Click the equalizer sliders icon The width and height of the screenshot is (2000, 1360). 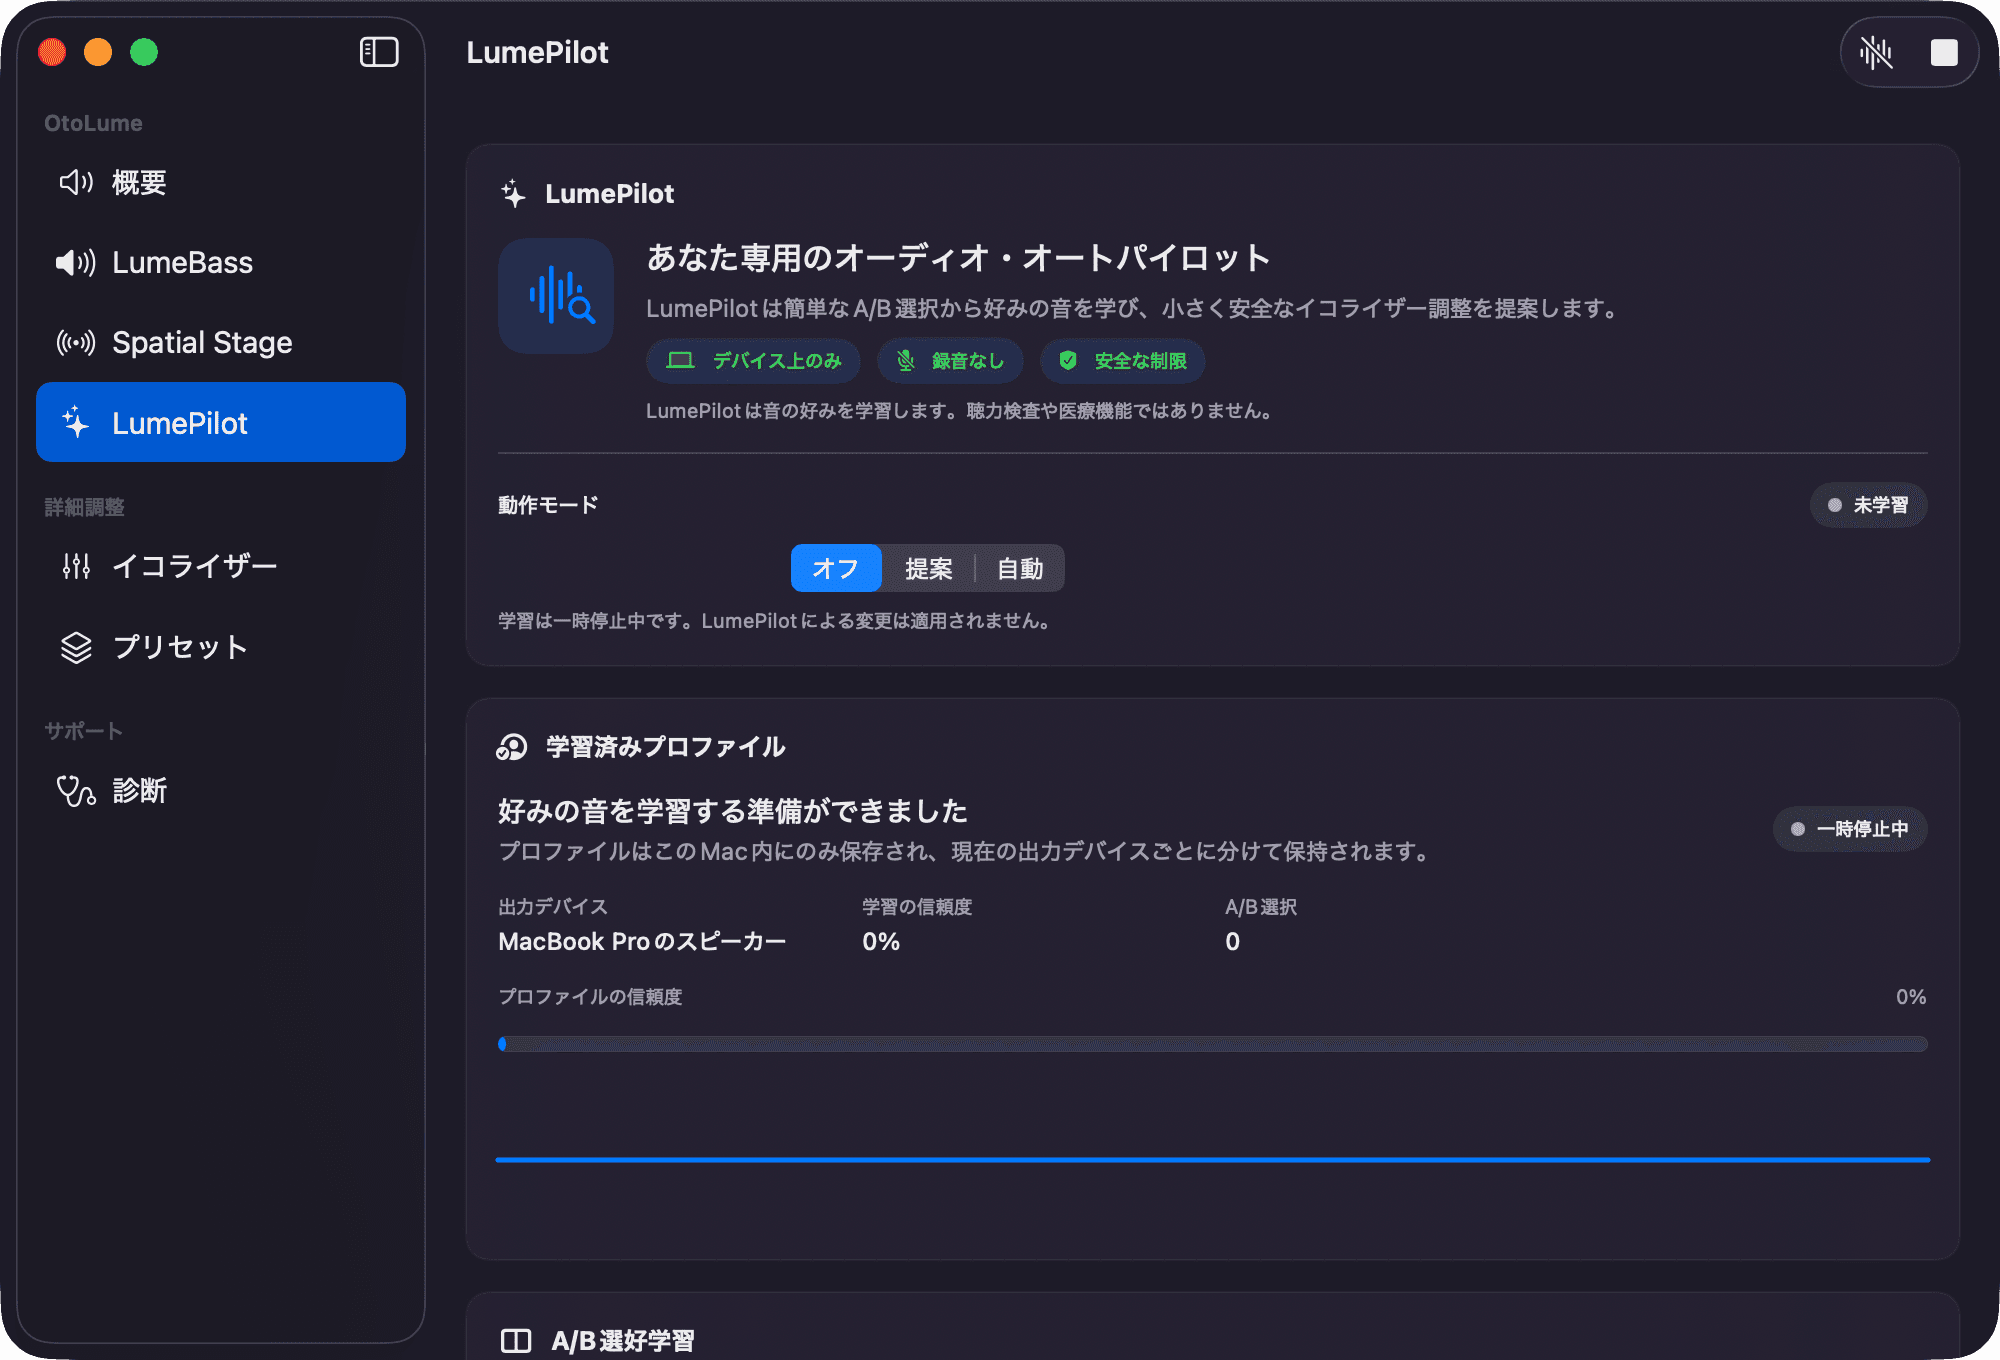[x=76, y=566]
